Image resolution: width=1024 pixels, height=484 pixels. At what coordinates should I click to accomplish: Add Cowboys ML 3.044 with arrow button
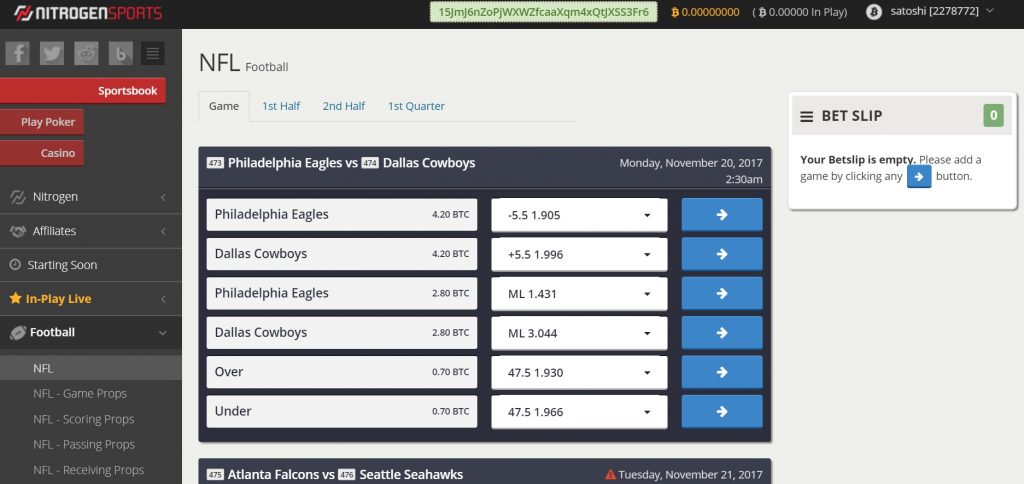pos(722,332)
